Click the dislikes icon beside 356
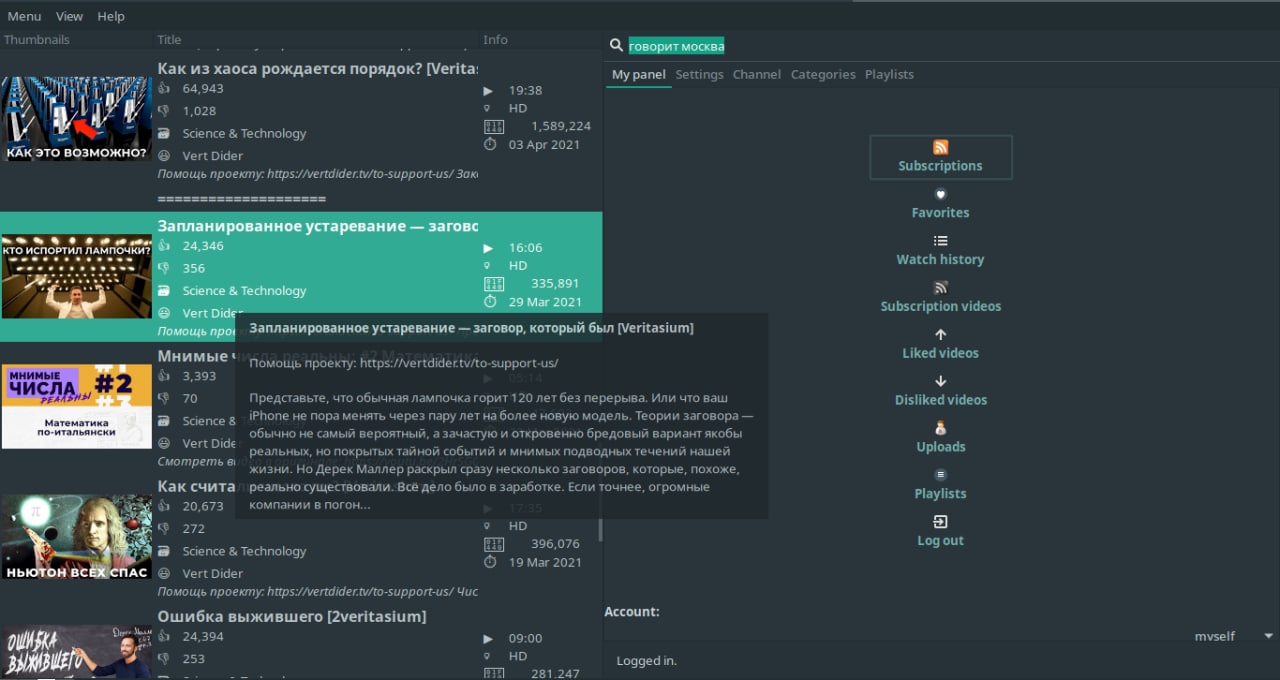This screenshot has height=680, width=1280. [x=164, y=268]
